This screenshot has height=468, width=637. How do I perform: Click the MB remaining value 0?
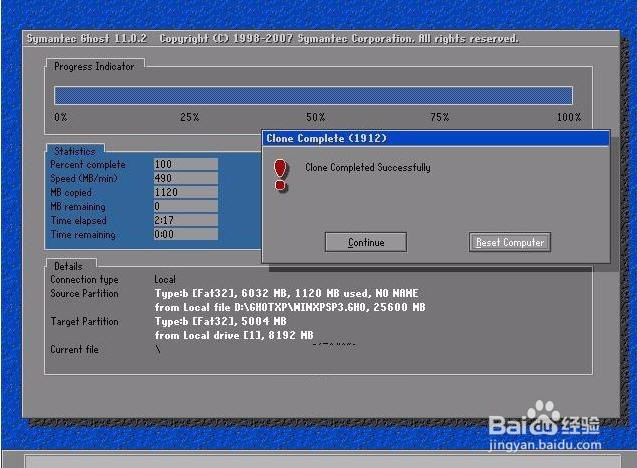(x=186, y=206)
